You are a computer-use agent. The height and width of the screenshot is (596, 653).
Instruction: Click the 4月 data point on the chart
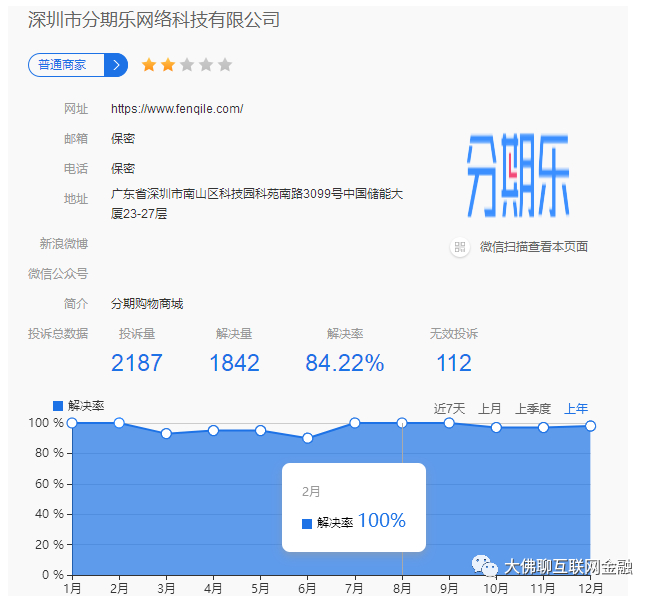point(213,430)
